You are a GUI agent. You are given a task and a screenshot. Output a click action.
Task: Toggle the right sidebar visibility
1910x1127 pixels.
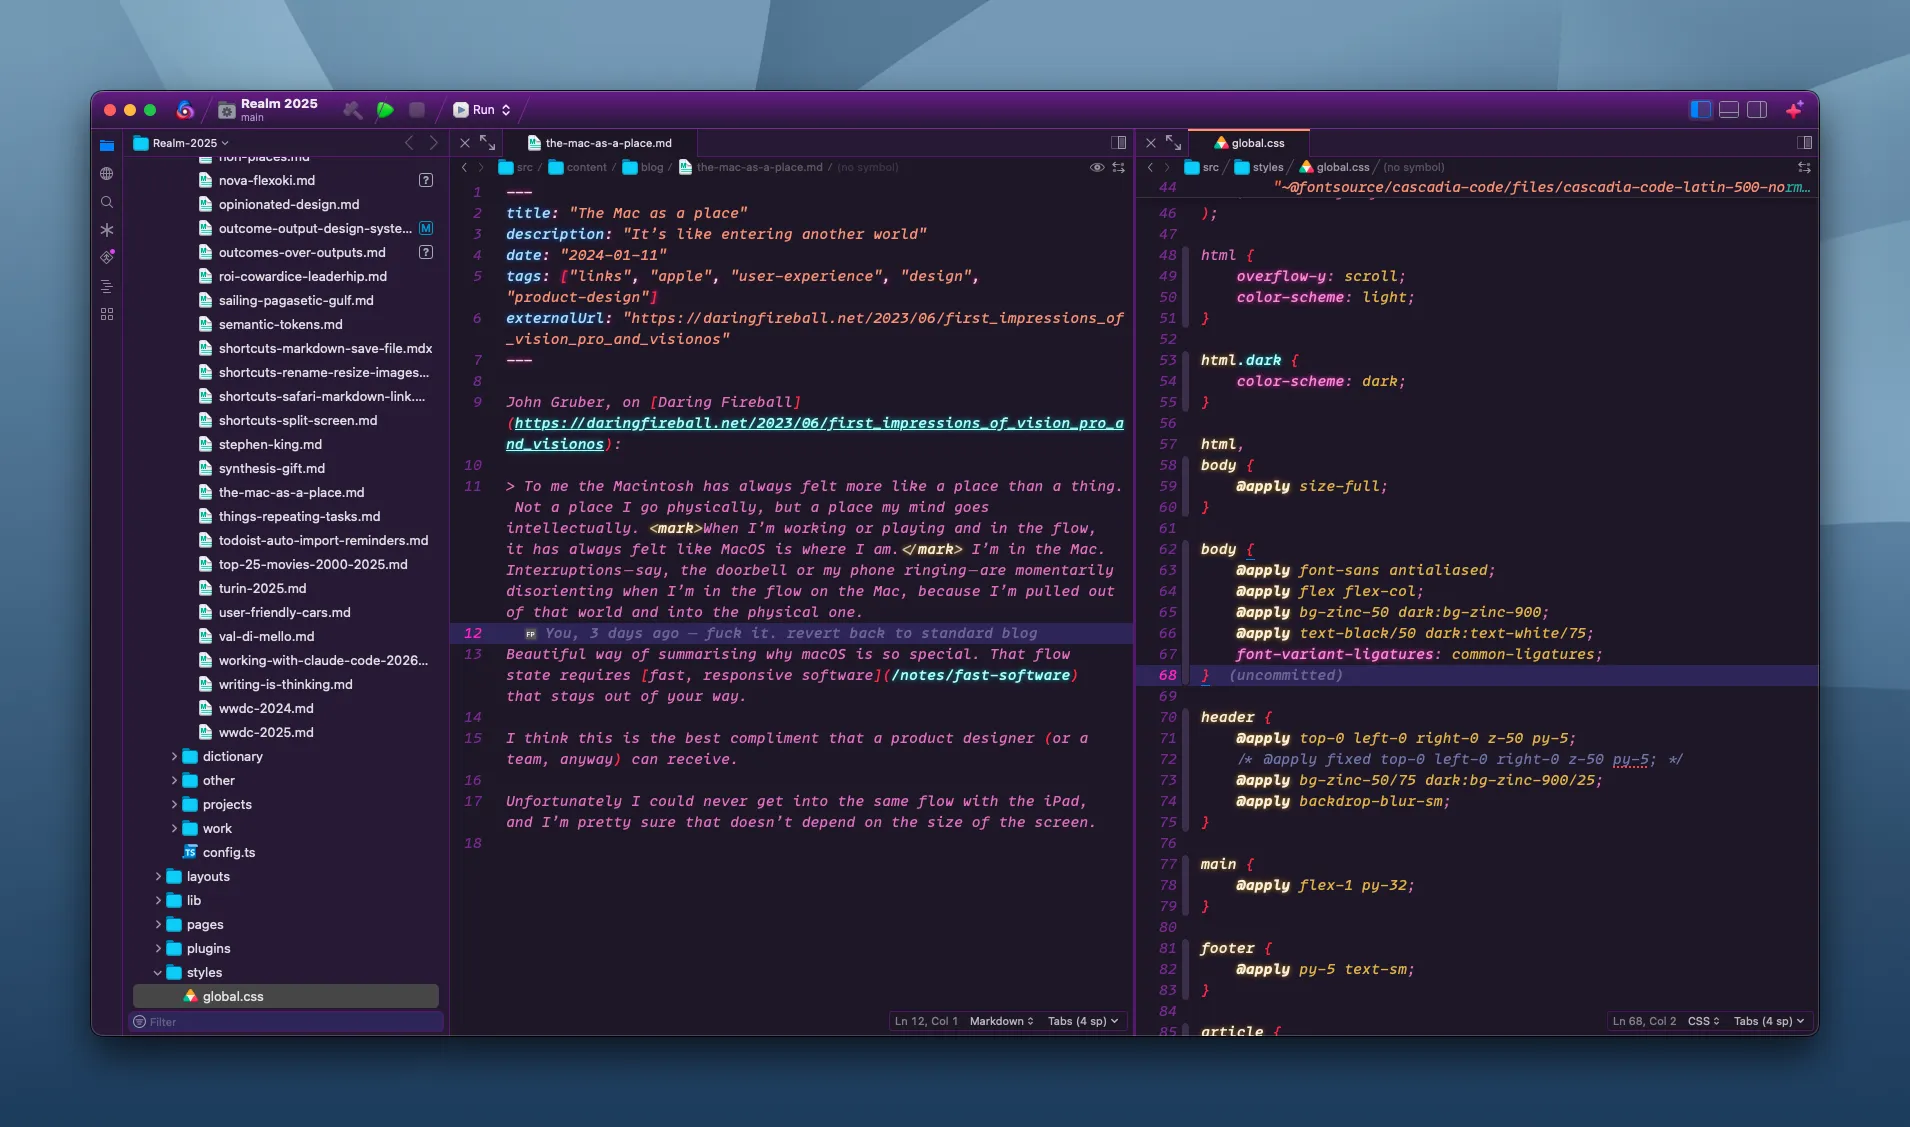1757,110
